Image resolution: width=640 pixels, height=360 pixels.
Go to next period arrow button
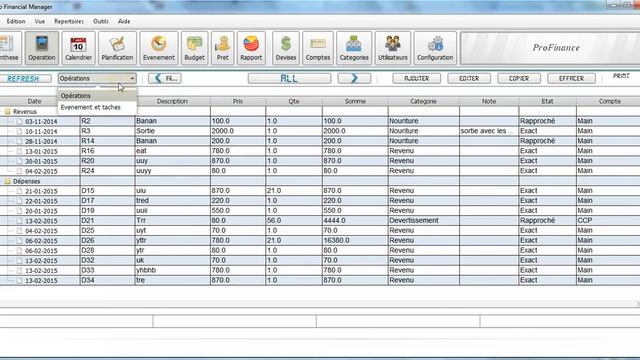point(354,78)
